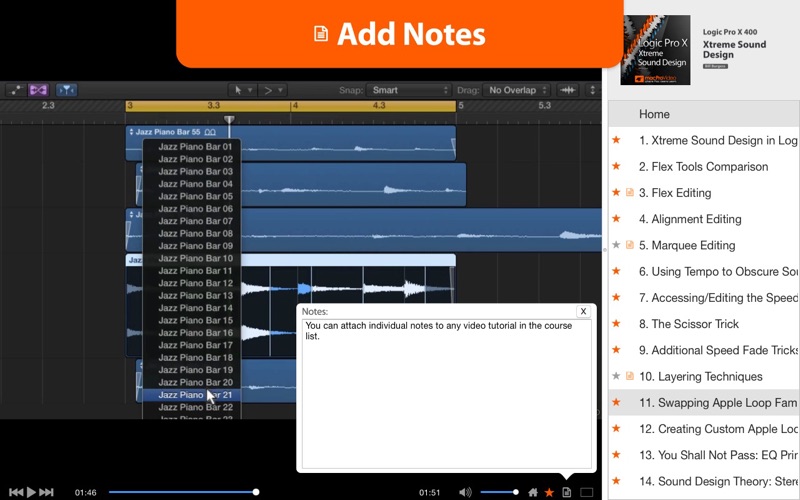Toggle the blue Catch playhead button

point(66,90)
